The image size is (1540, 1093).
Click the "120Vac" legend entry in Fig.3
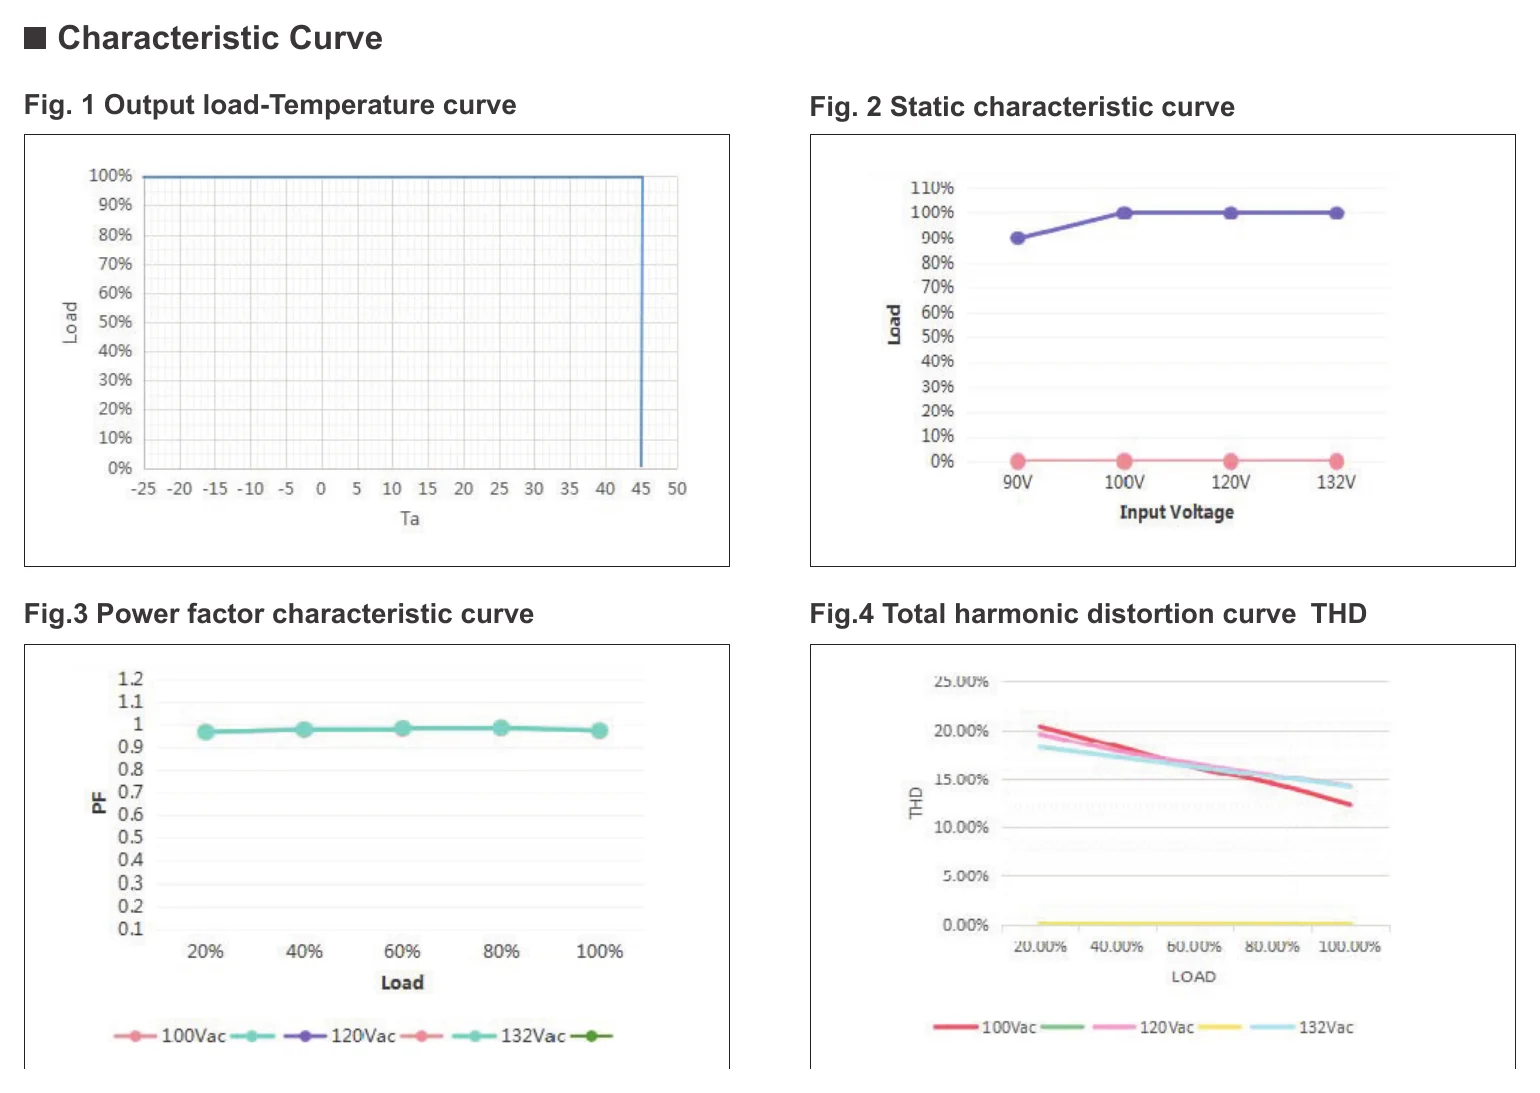pos(363,1036)
